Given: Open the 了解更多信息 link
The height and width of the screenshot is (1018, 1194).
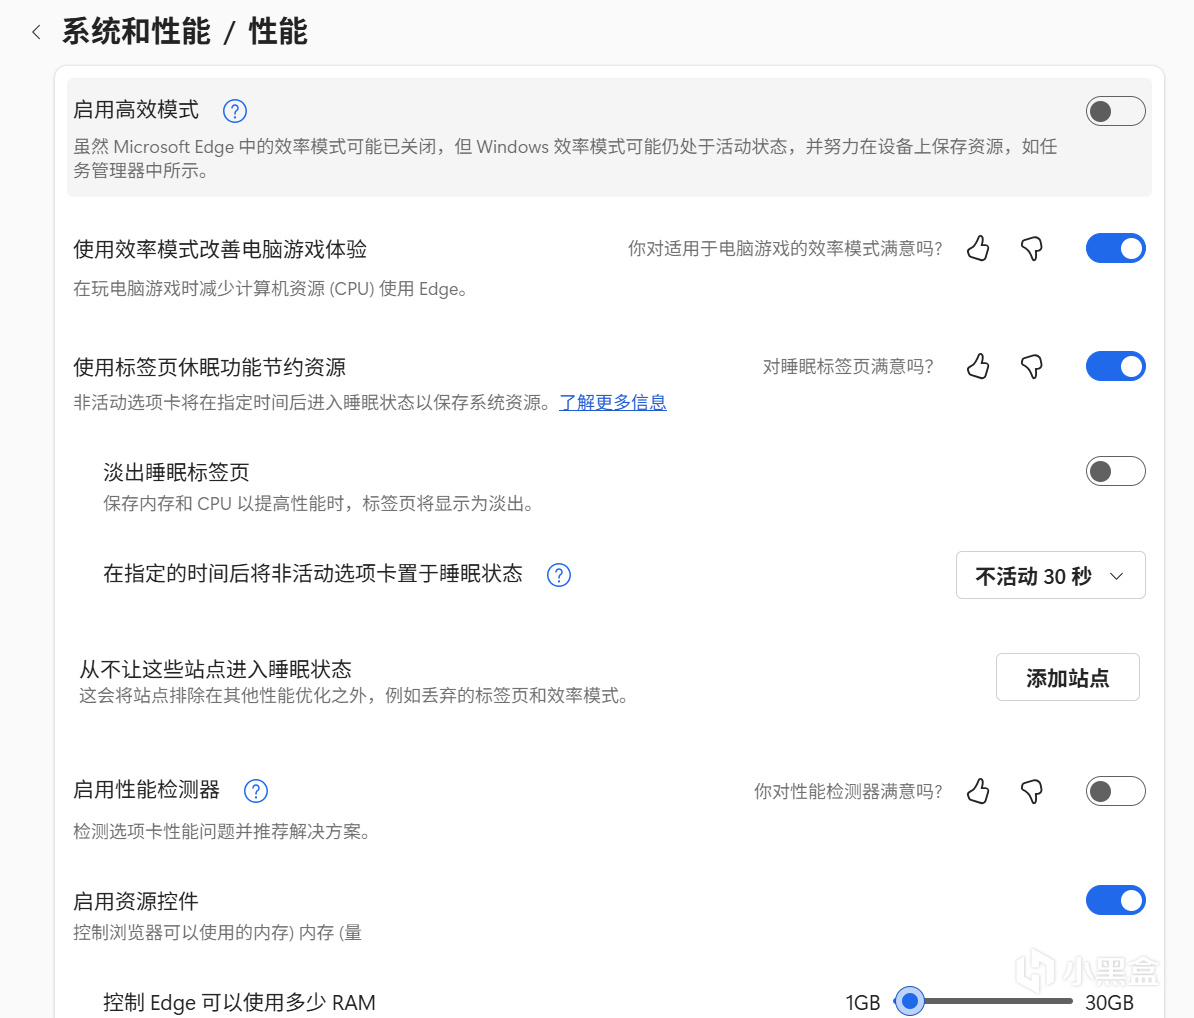Looking at the screenshot, I should point(613,402).
